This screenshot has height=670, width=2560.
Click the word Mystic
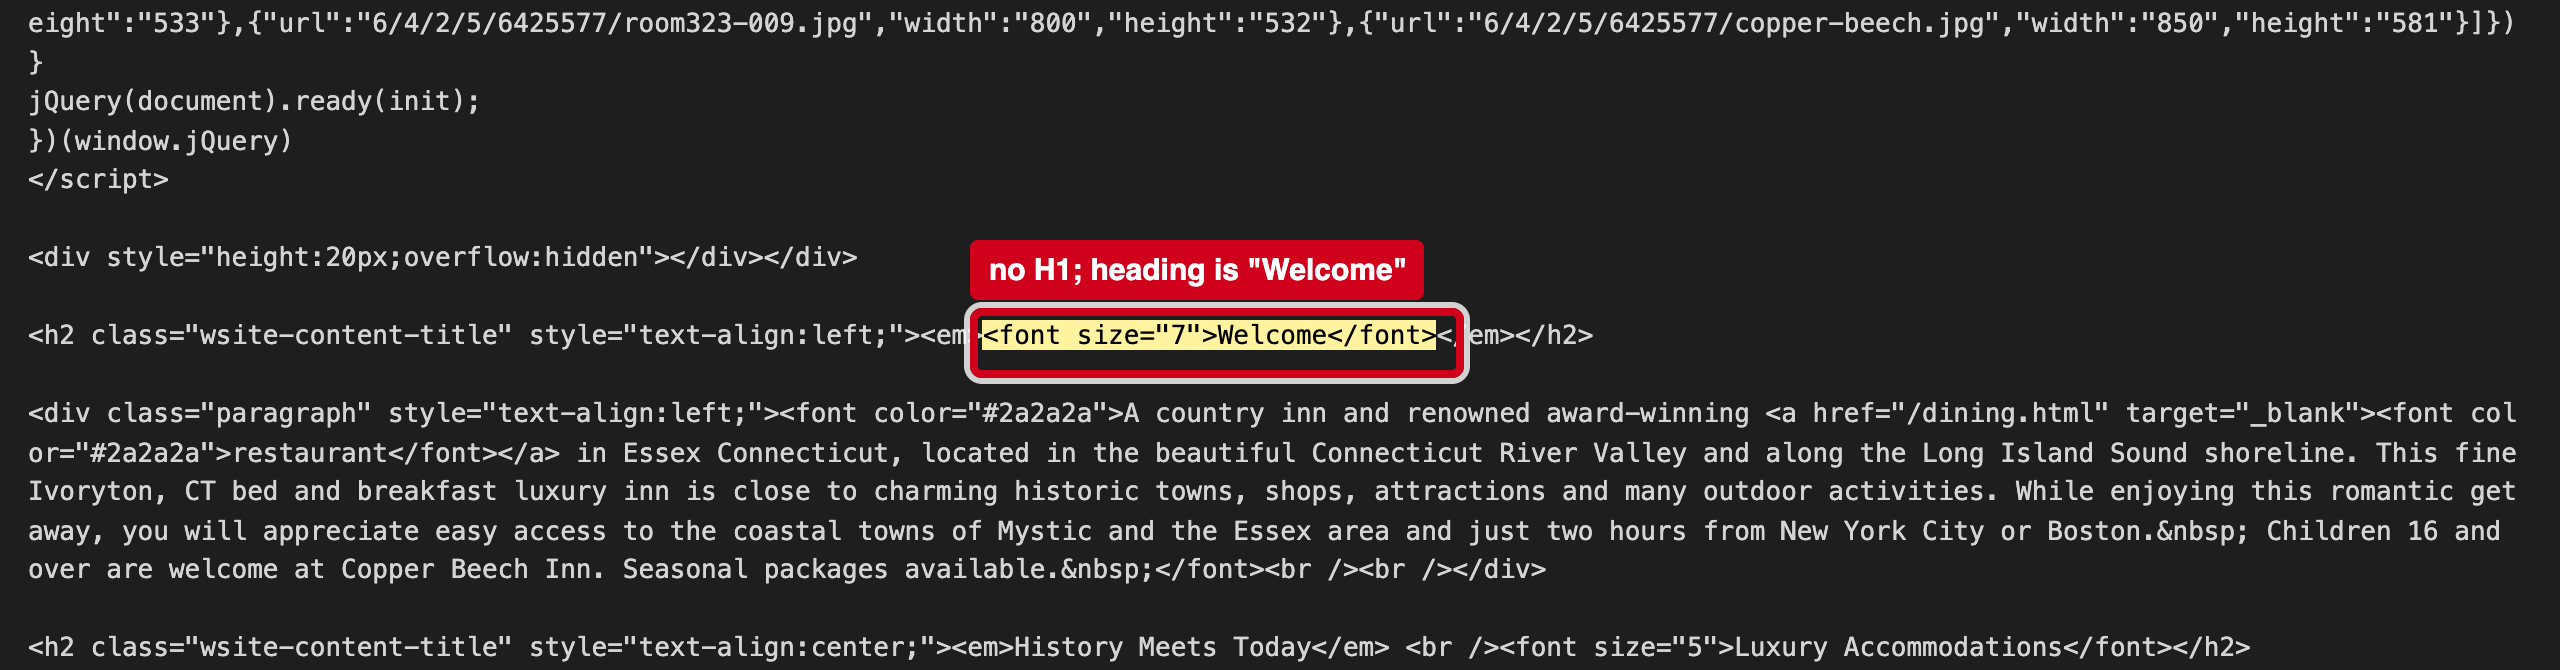click(x=1044, y=531)
